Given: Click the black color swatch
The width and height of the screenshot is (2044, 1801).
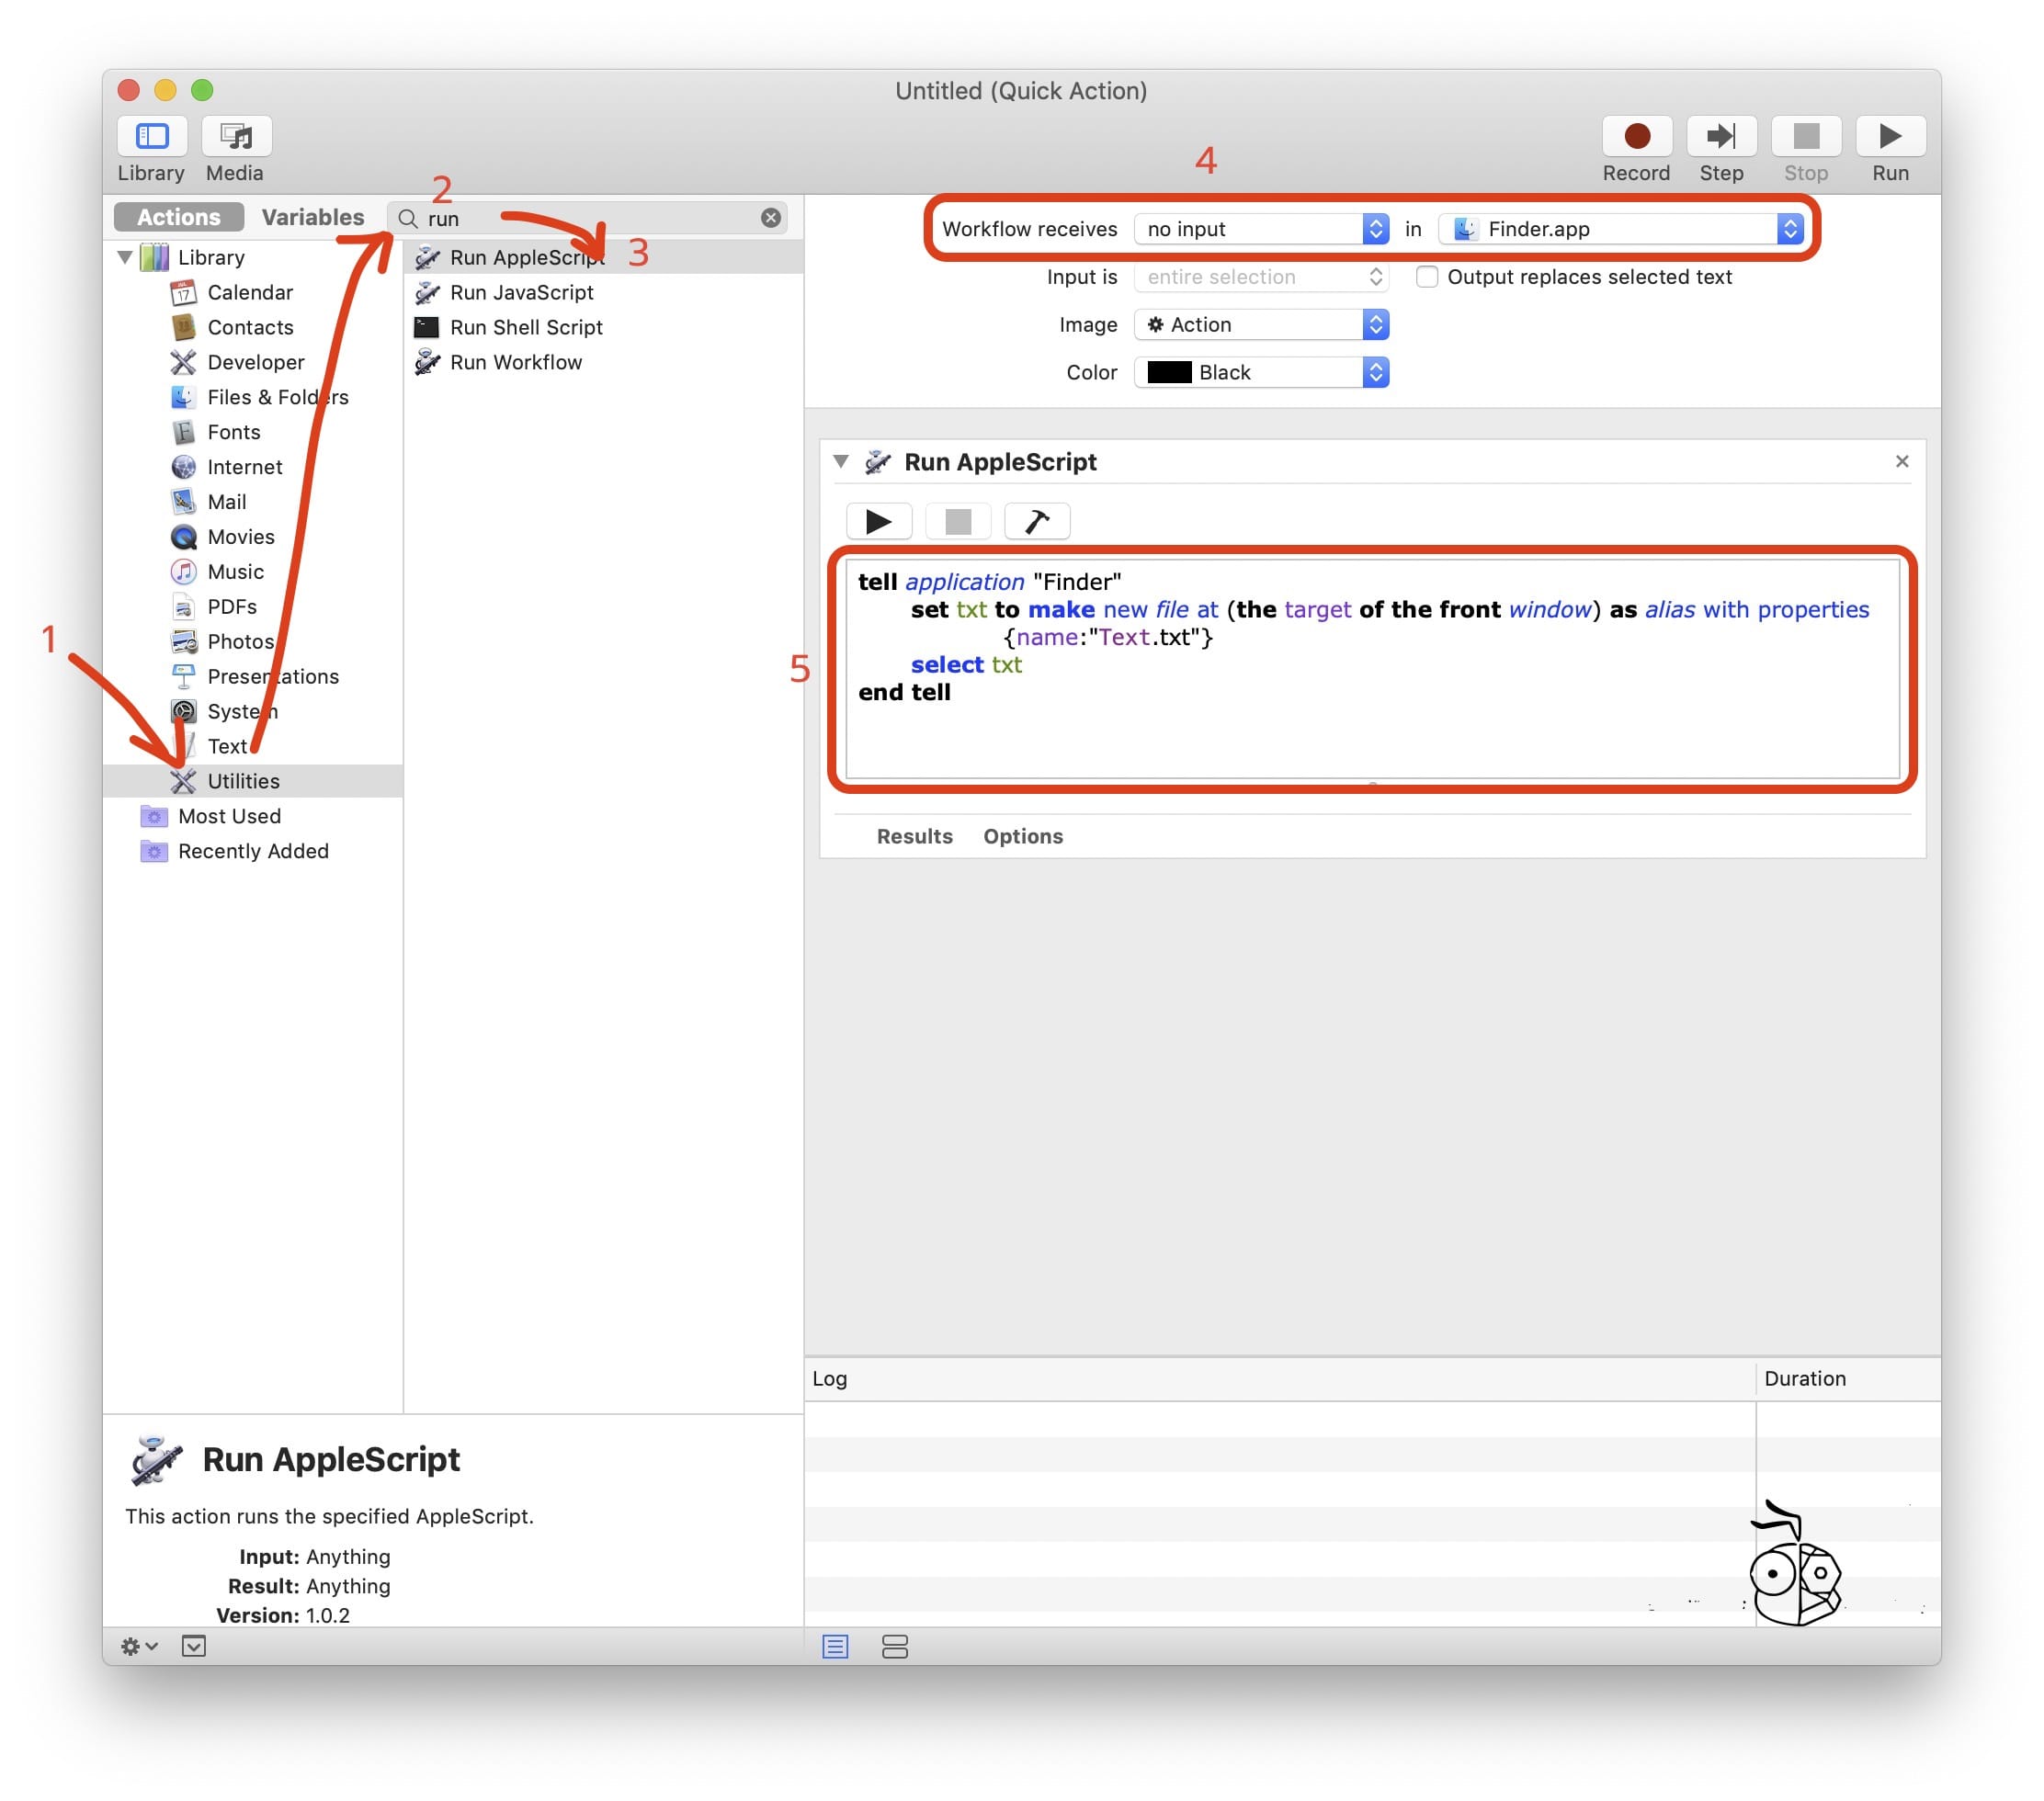Looking at the screenshot, I should (1168, 372).
